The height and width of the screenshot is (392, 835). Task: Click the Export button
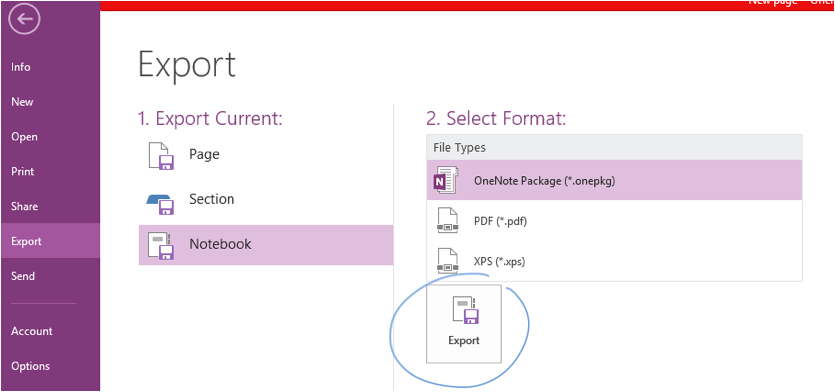pyautogui.click(x=464, y=324)
